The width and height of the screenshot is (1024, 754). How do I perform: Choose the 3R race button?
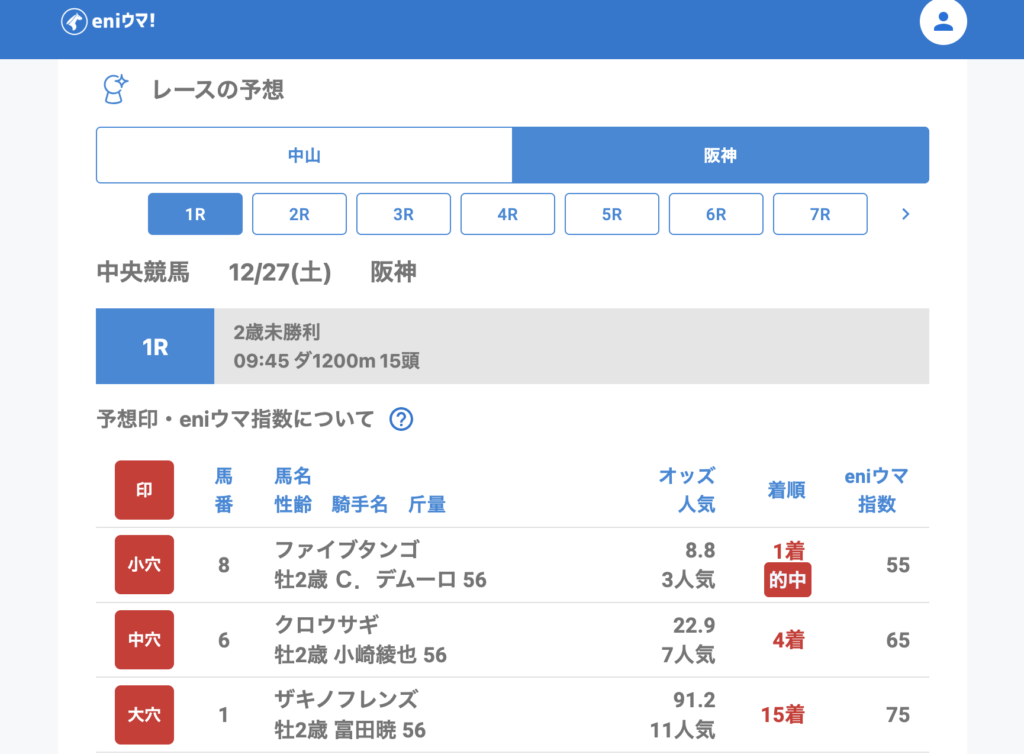[403, 214]
